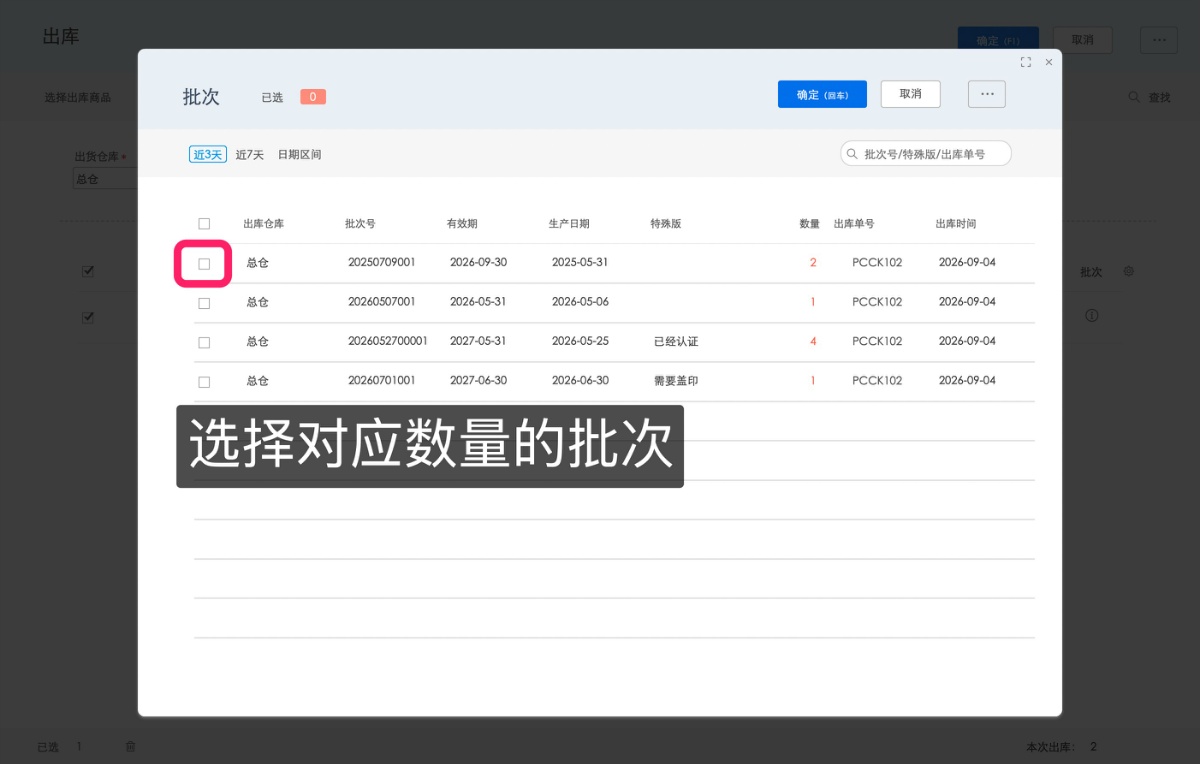
Task: Click 确定 button in background 出库 window
Action: (x=998, y=40)
